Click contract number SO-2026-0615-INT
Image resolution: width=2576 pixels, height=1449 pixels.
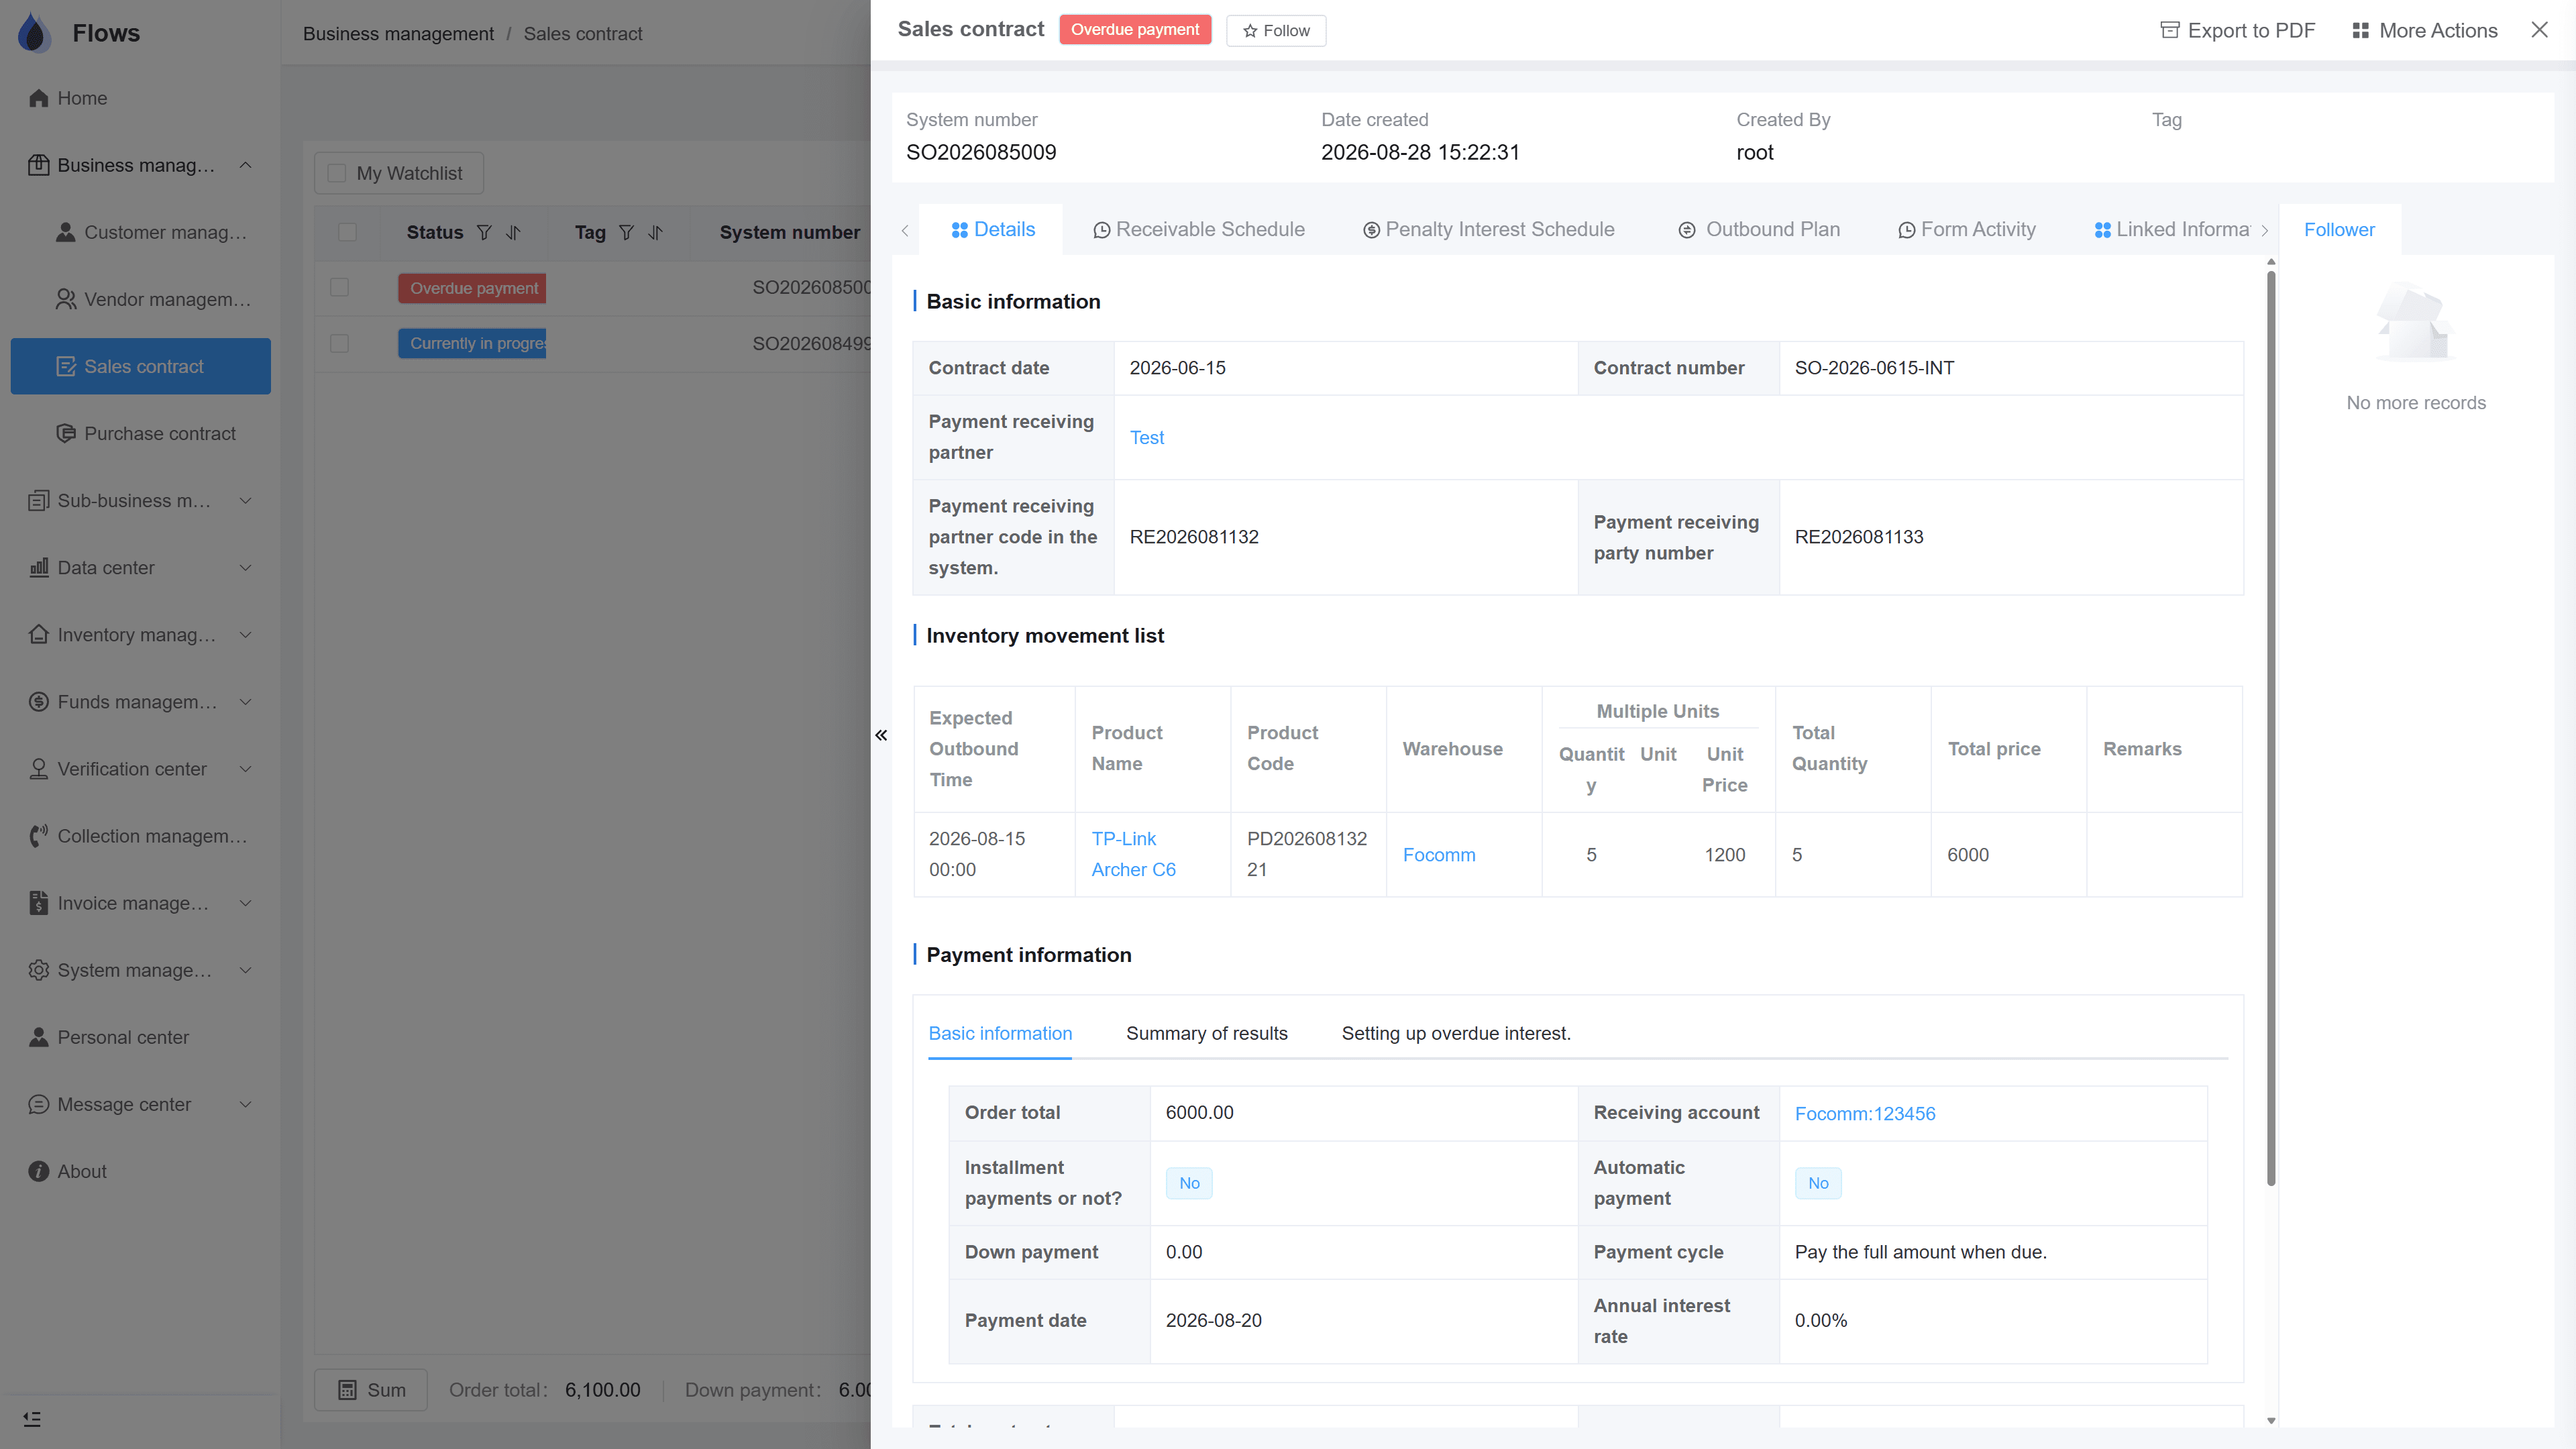tap(1874, 367)
